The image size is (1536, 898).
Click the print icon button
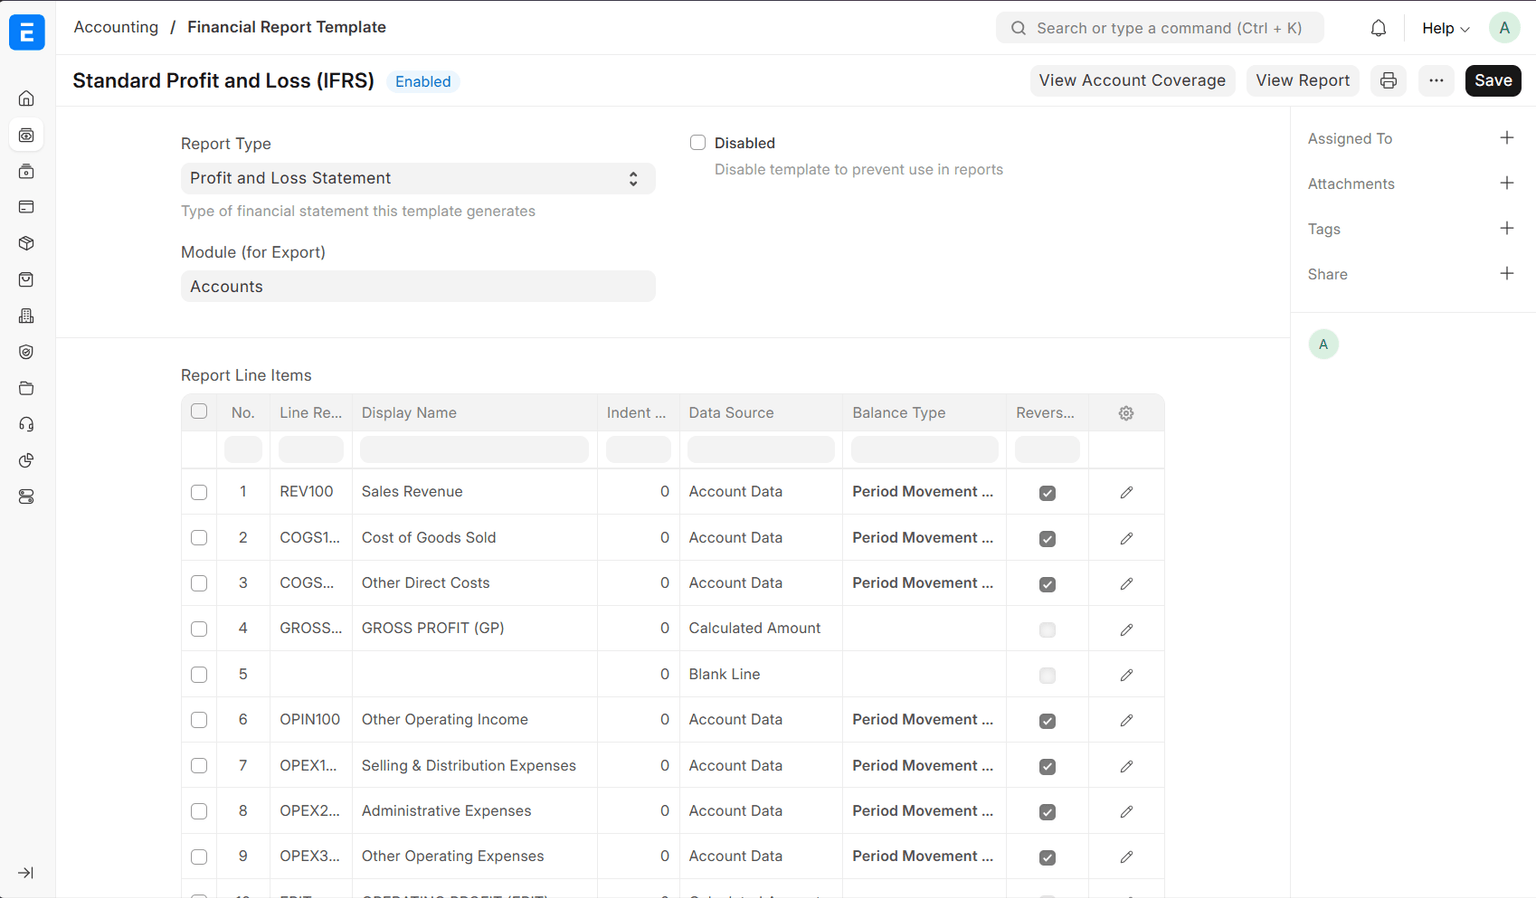point(1388,81)
